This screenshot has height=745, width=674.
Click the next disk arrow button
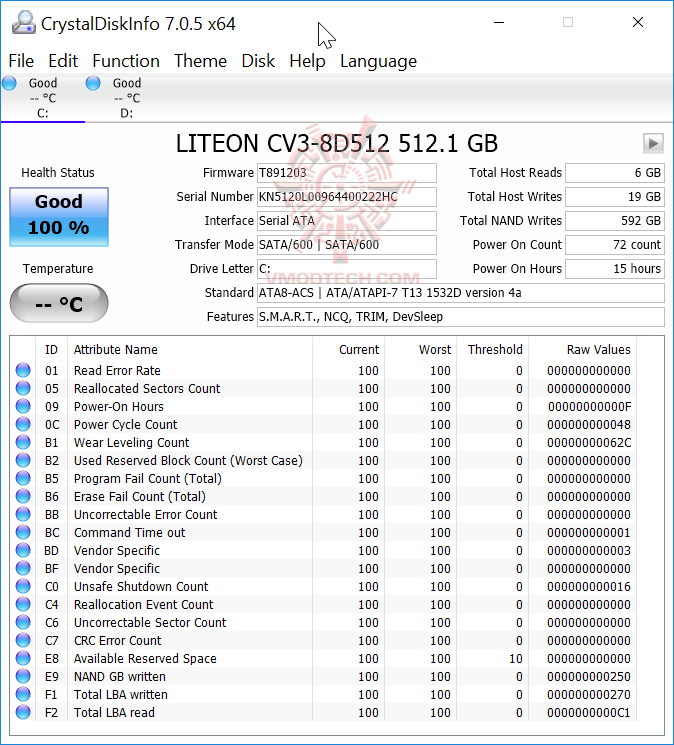tap(653, 143)
